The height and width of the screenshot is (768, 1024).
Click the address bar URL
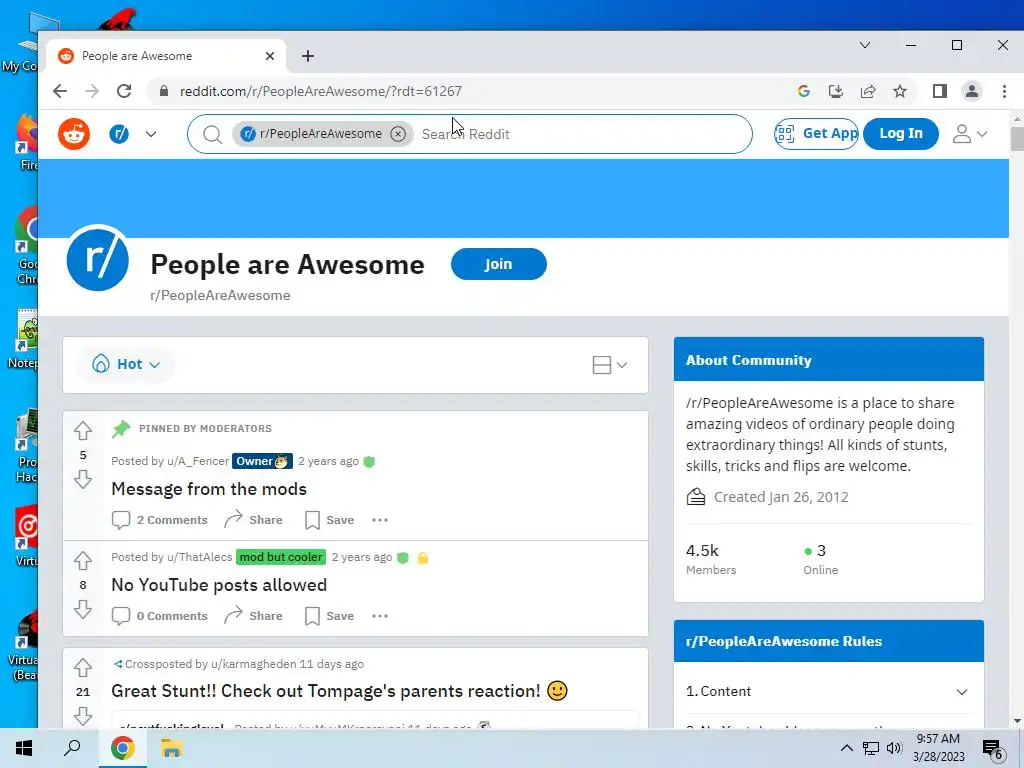[x=321, y=91]
